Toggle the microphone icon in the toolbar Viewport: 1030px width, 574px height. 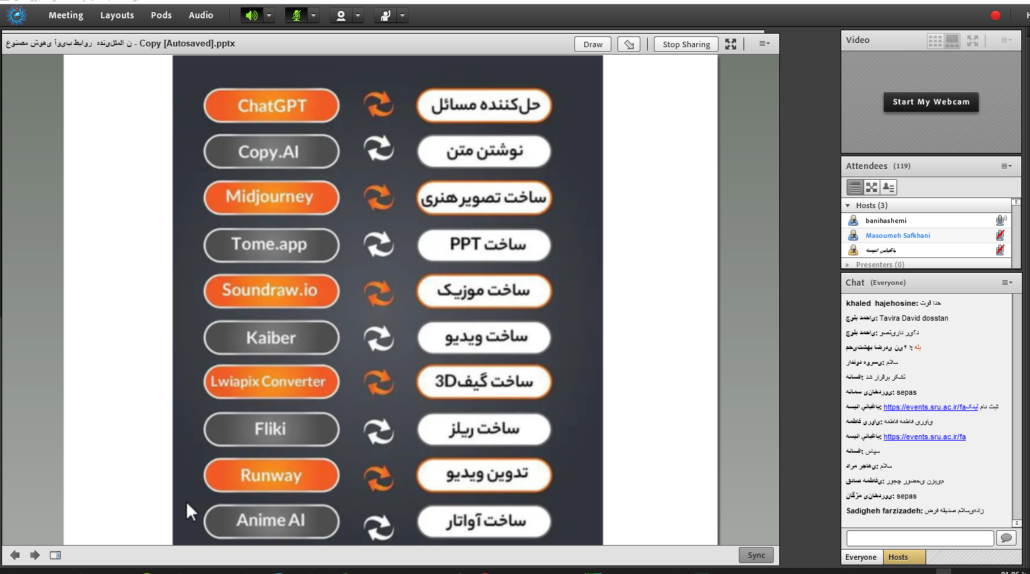pos(296,15)
